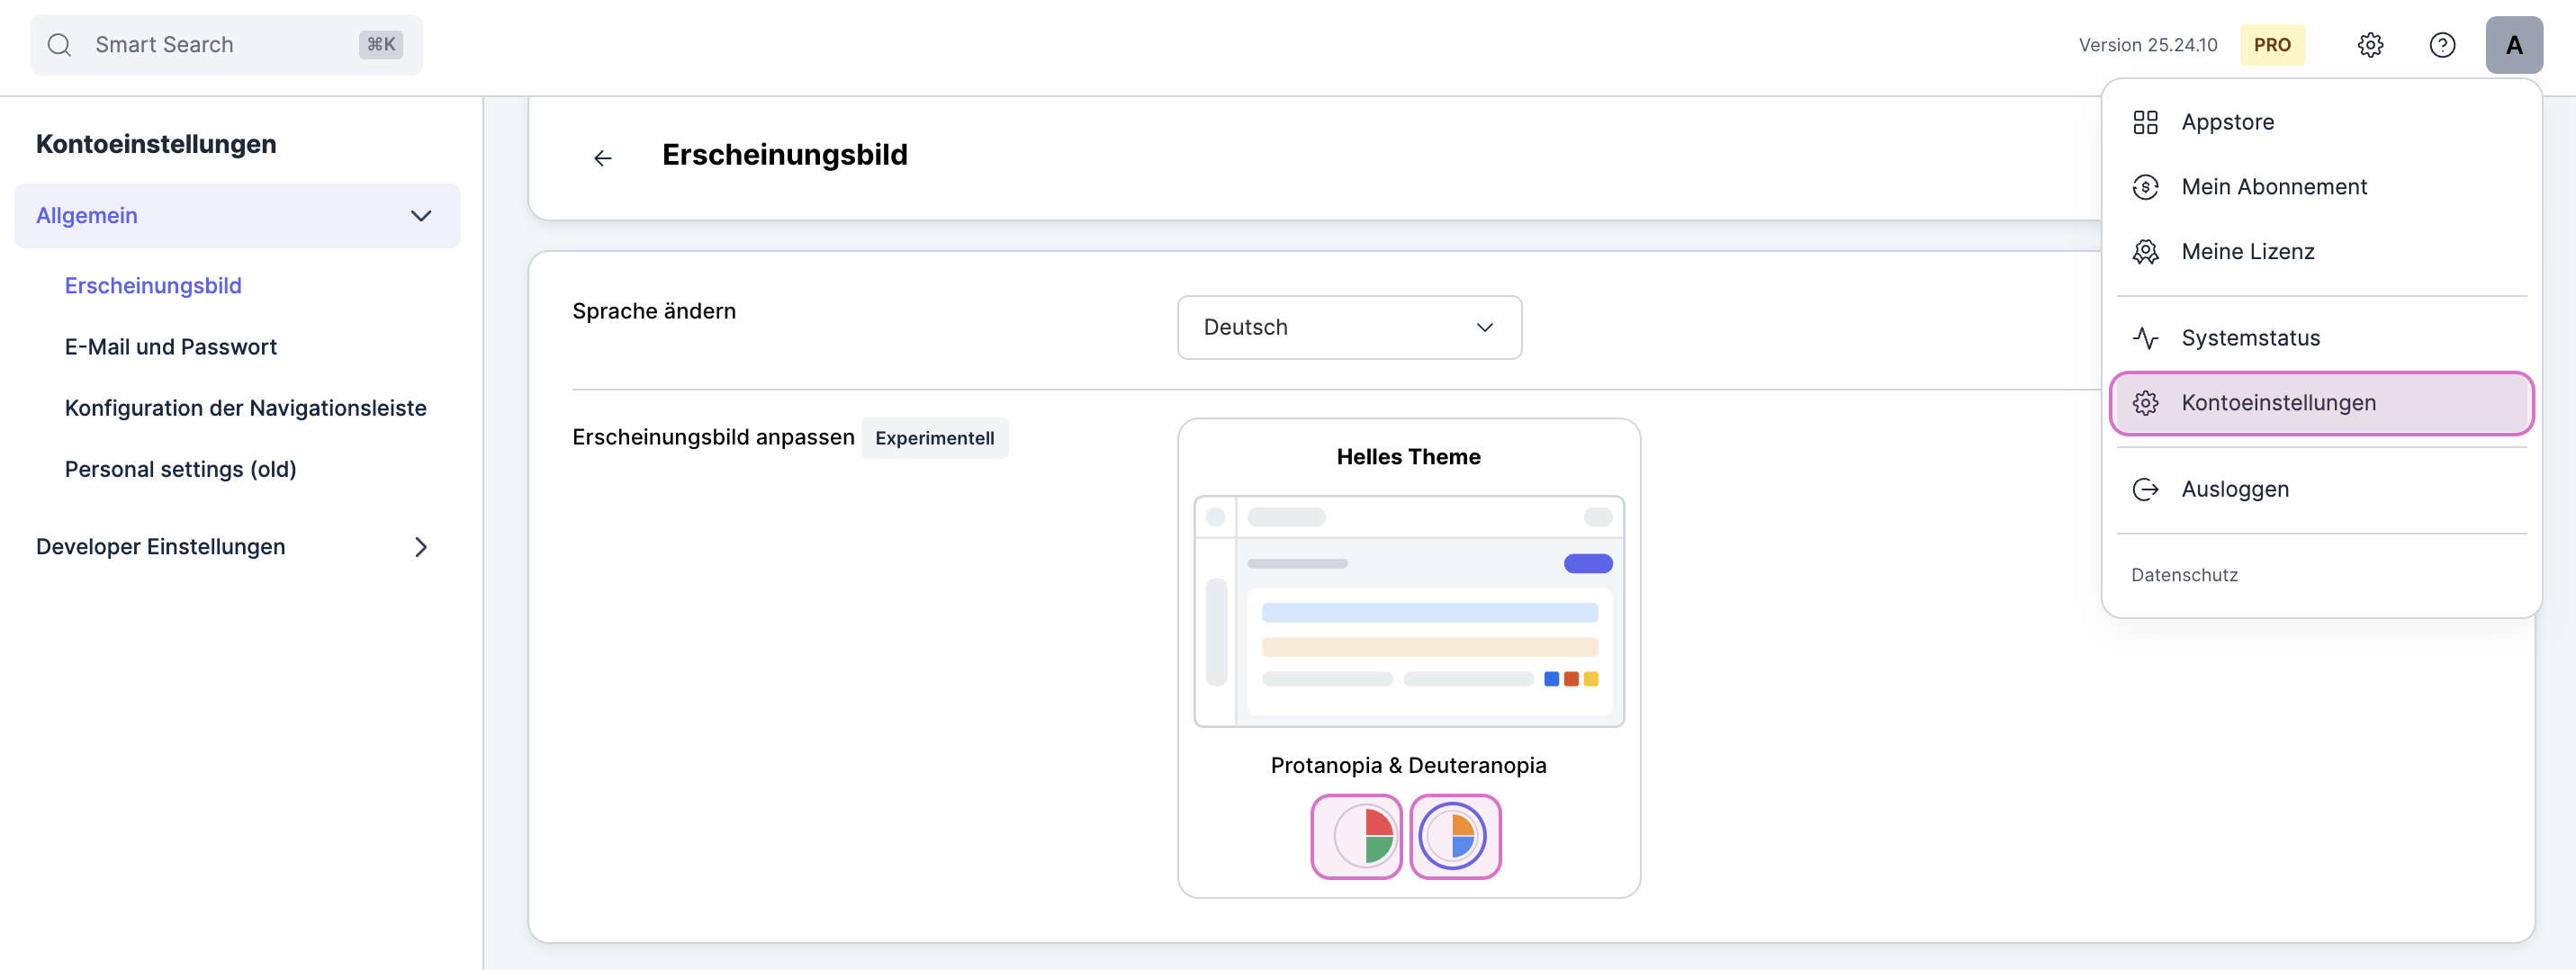Open E-Mail und Passwort settings
The height and width of the screenshot is (970, 2576).
point(171,347)
